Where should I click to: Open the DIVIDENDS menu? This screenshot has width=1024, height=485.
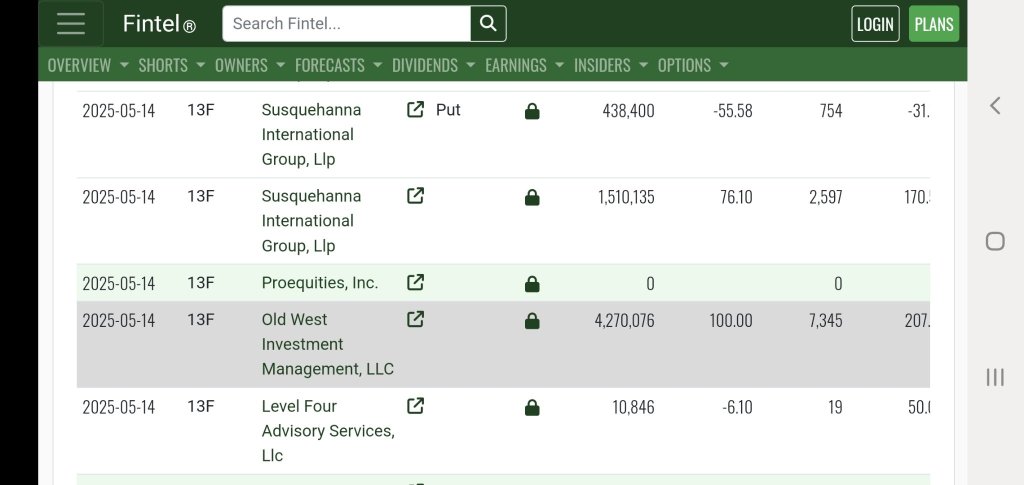point(434,65)
